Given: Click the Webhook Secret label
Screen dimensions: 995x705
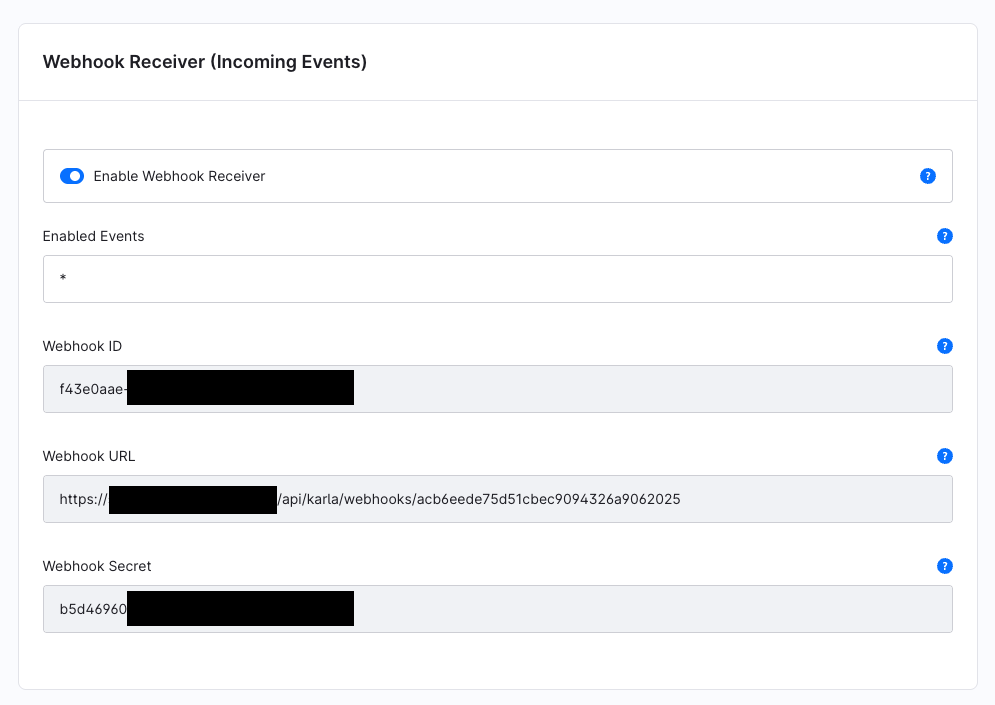Looking at the screenshot, I should point(96,566).
